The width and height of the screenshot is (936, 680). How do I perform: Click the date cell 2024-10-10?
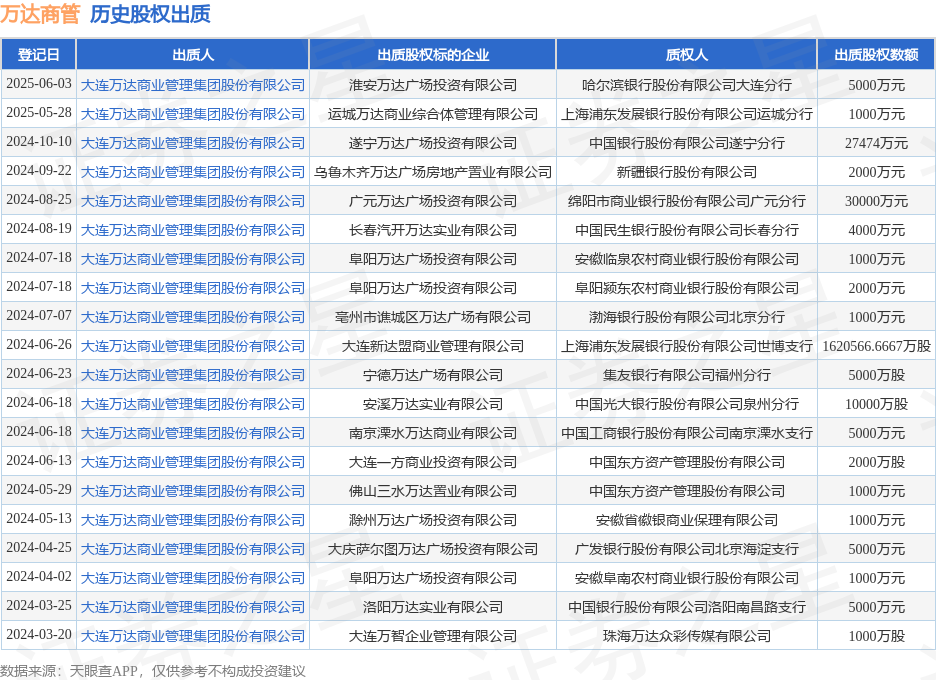point(39,141)
